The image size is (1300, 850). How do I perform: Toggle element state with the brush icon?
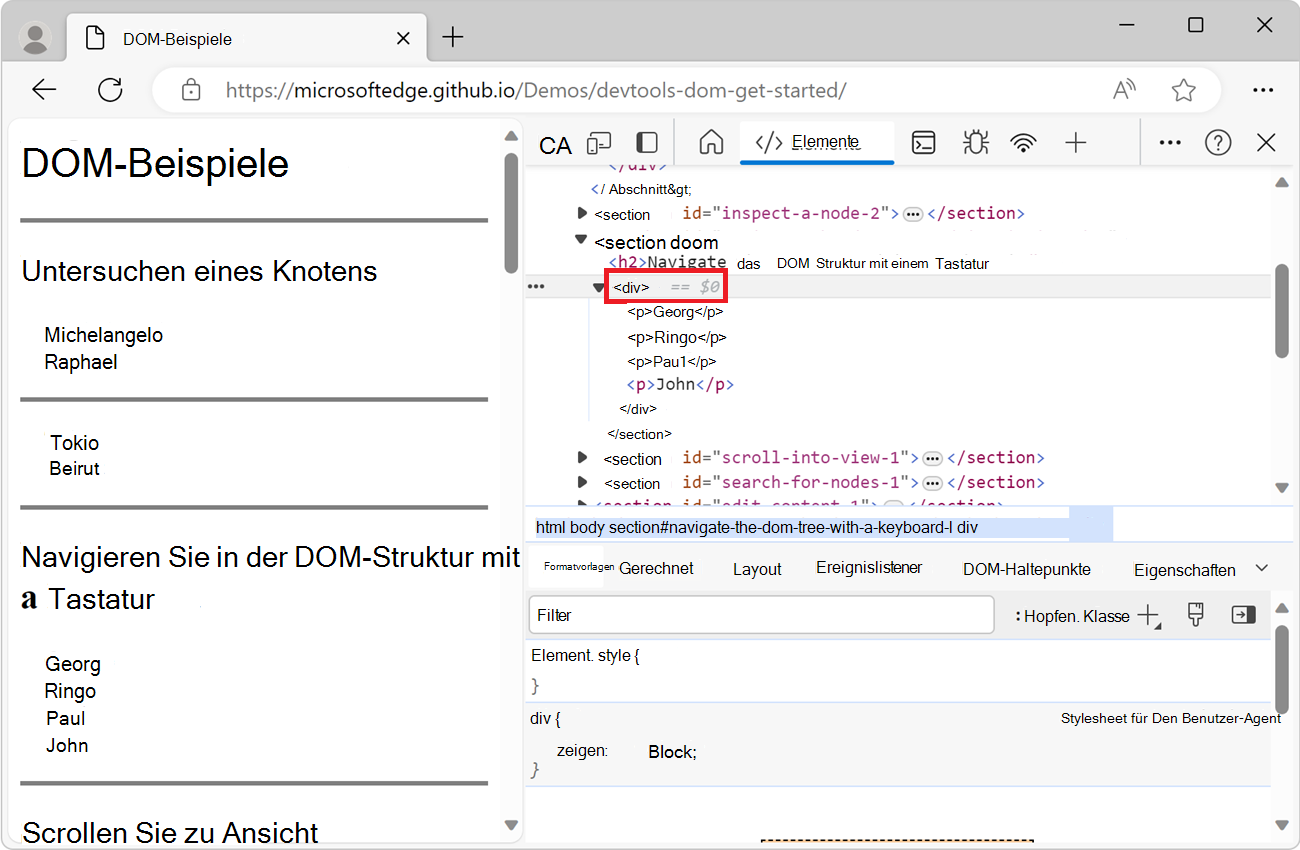pyautogui.click(x=1195, y=614)
